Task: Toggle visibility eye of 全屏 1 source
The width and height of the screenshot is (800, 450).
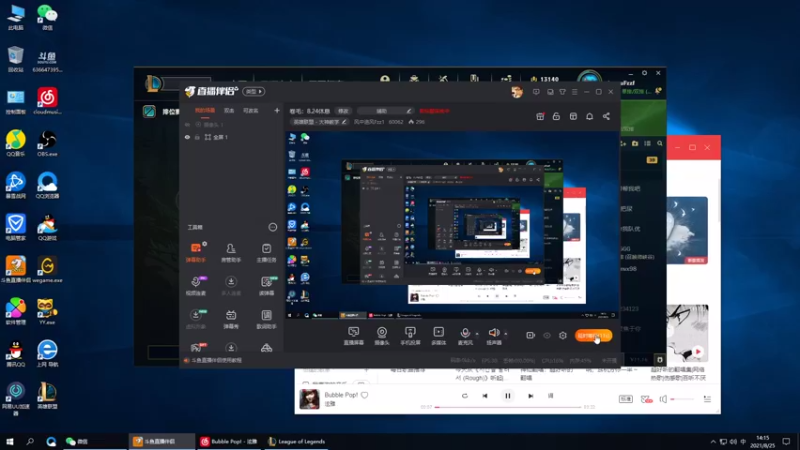Action: [x=188, y=137]
